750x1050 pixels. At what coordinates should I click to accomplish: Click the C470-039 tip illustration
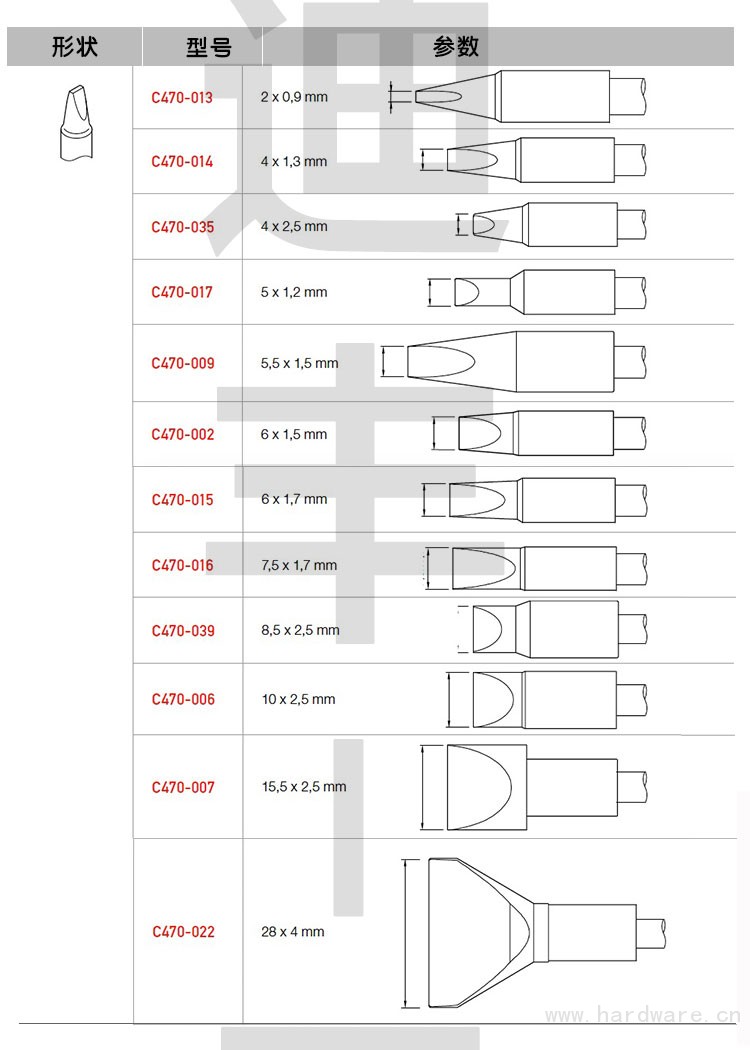point(553,629)
